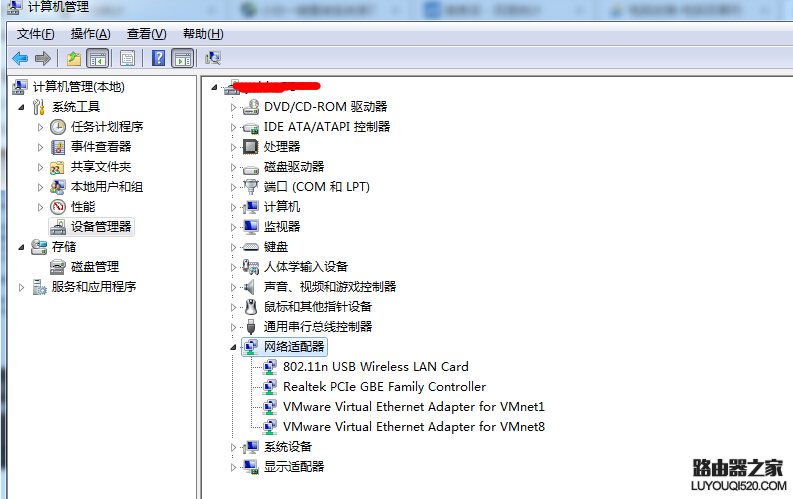The width and height of the screenshot is (793, 499).
Task: Open the 操作(A) menu
Action: coord(91,34)
